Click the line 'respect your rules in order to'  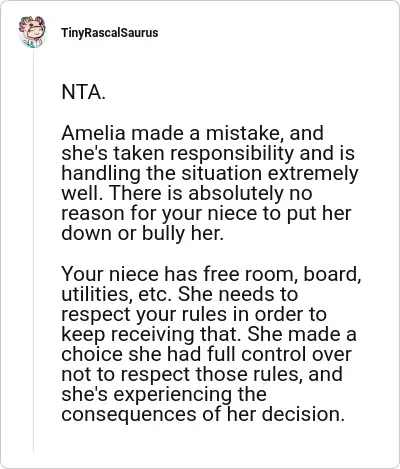coord(194,314)
